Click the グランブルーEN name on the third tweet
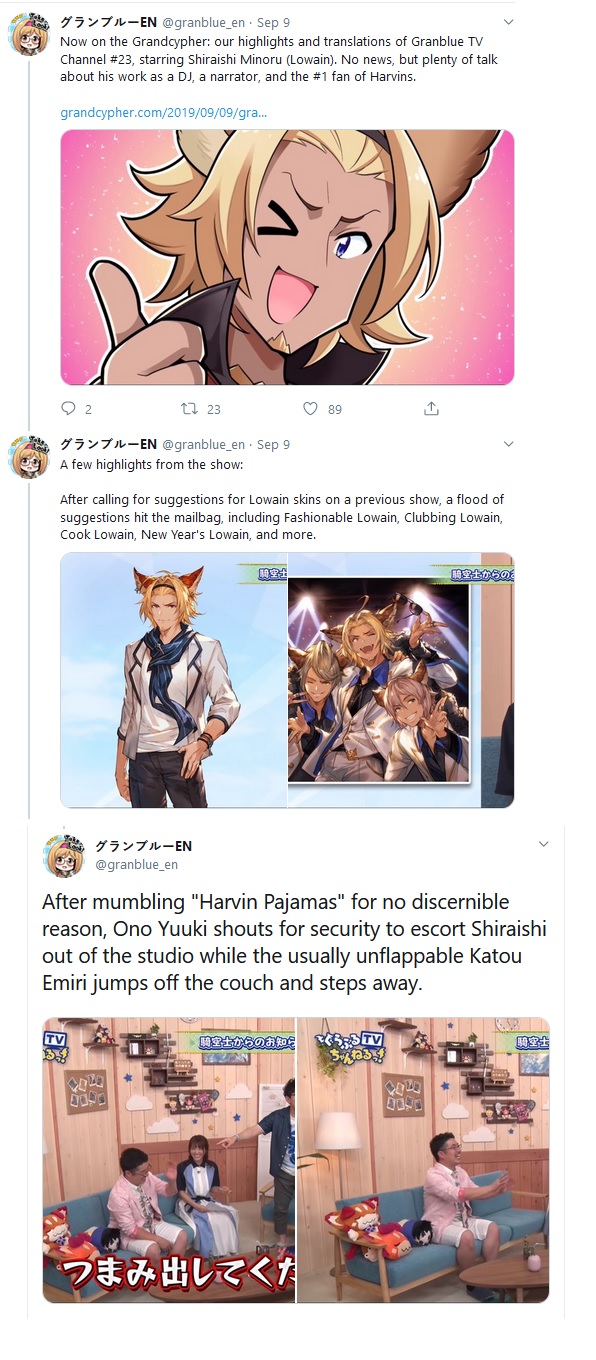The width and height of the screenshot is (596, 1360). click(x=143, y=846)
